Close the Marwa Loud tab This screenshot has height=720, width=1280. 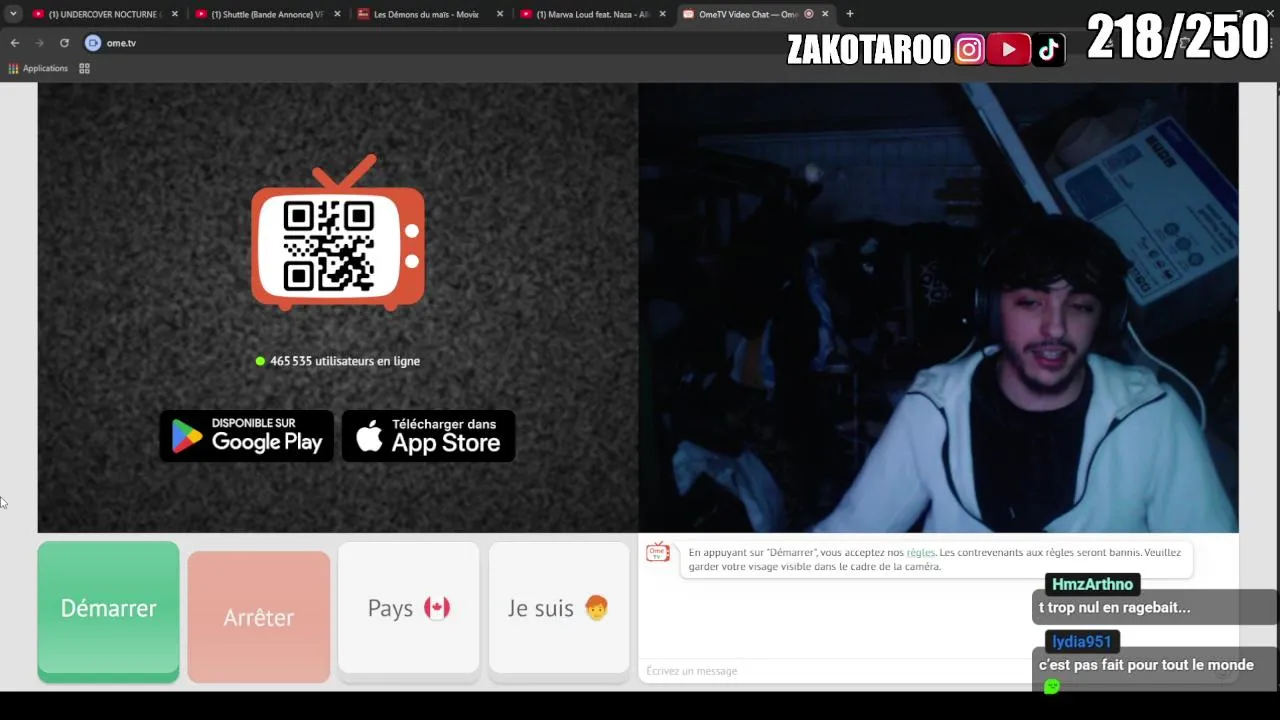[x=662, y=14]
